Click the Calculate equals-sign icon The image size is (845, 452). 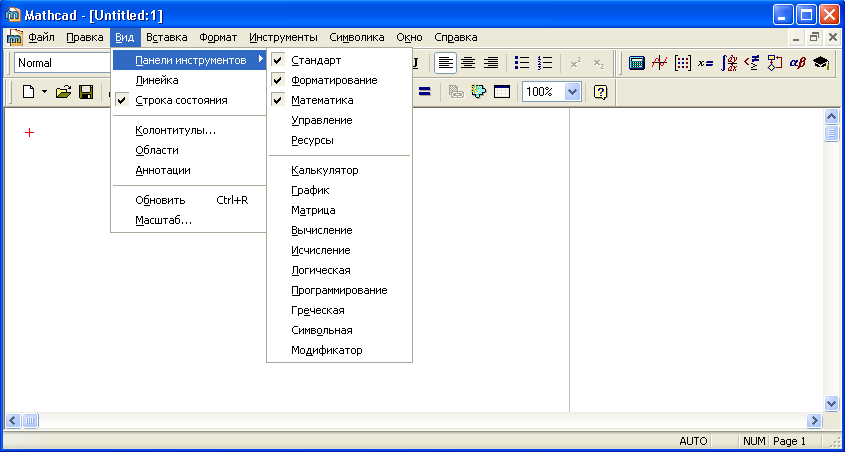point(425,92)
